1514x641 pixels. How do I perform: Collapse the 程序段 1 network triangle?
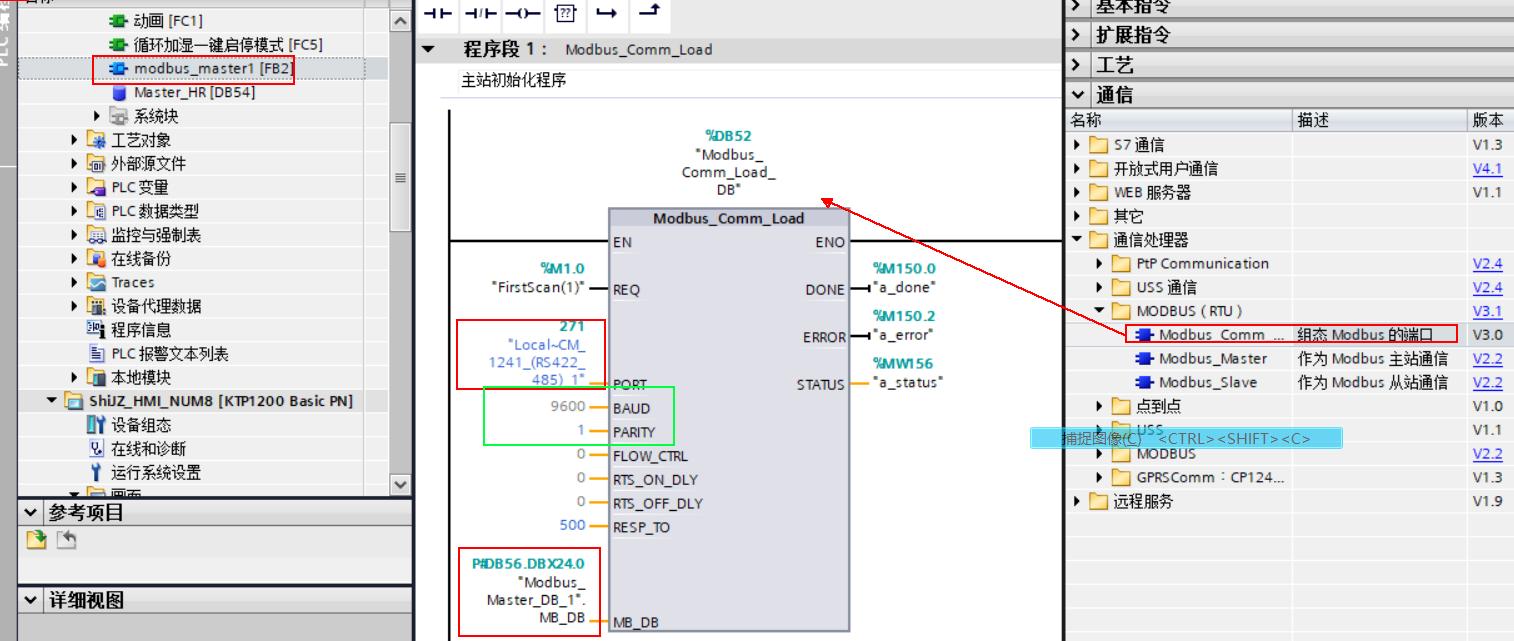pos(427,49)
